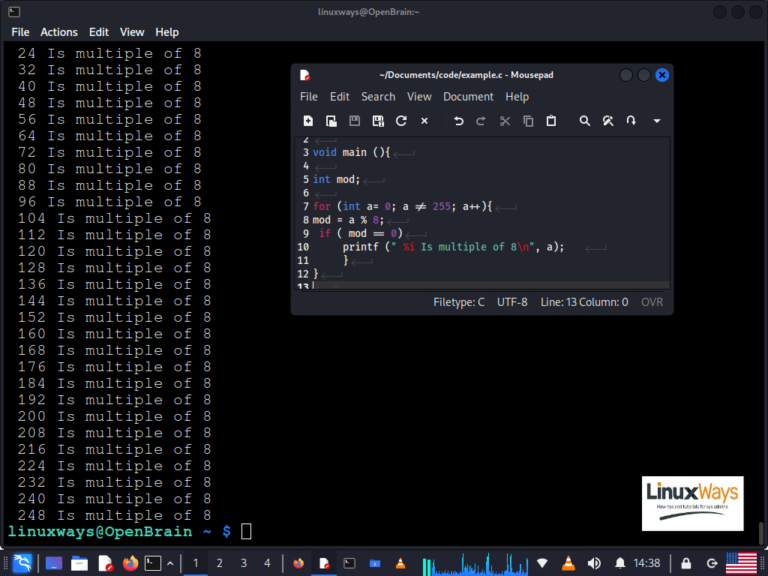Open the file manager launcher in taskbar
This screenshot has height=576, width=768.
point(79,563)
